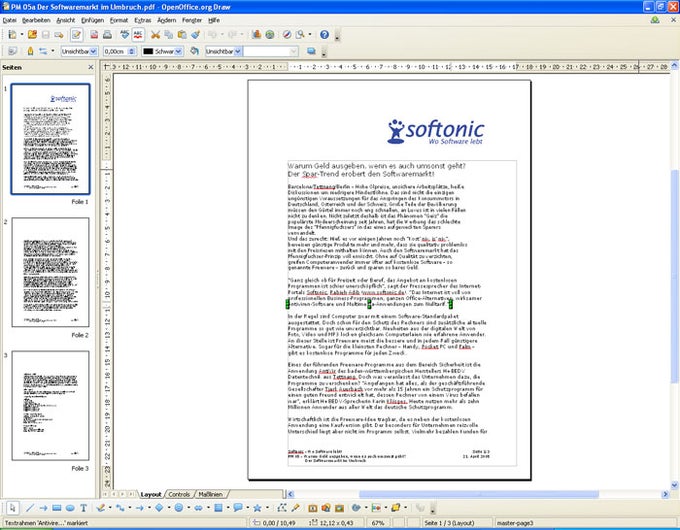
Task: Open the New document dropdown arrow
Action: point(22,35)
